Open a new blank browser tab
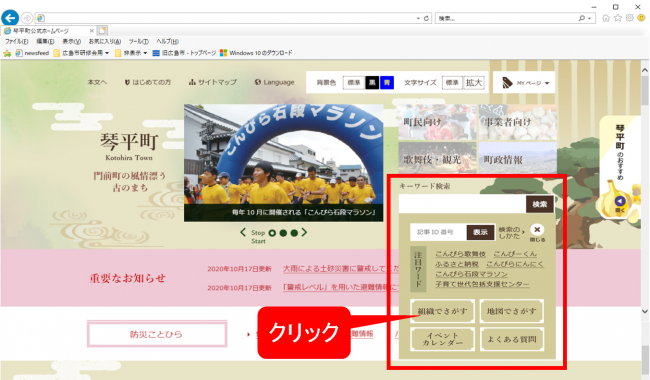 click(102, 31)
